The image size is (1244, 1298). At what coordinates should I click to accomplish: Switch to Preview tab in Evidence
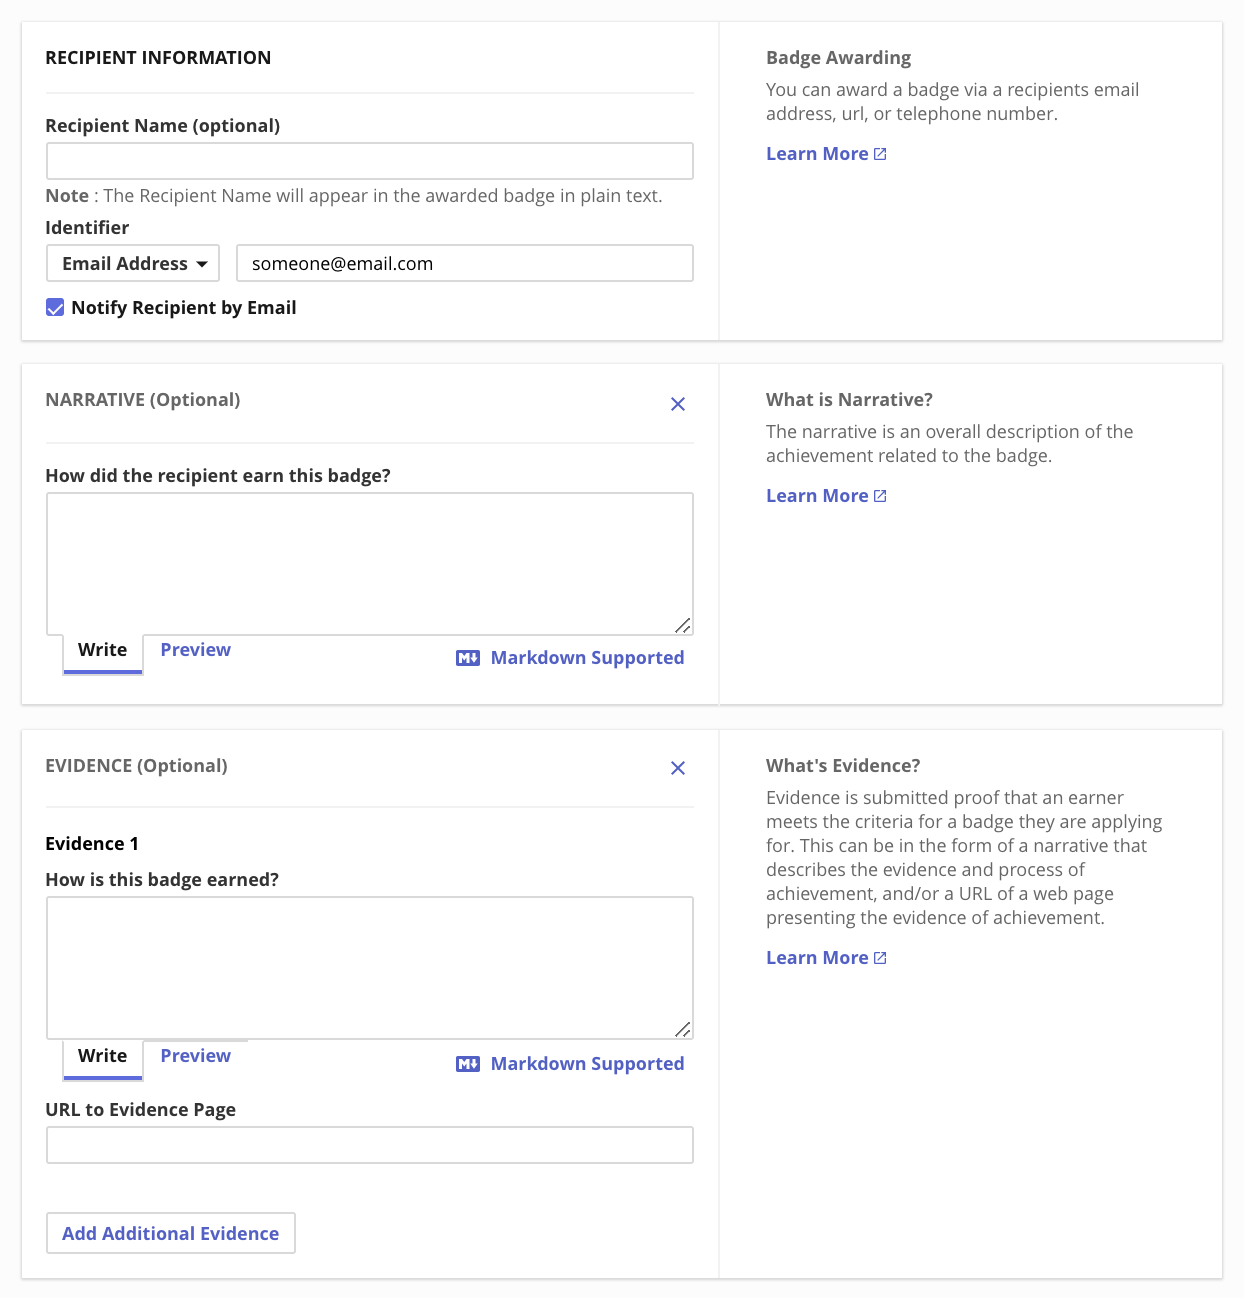pos(195,1056)
